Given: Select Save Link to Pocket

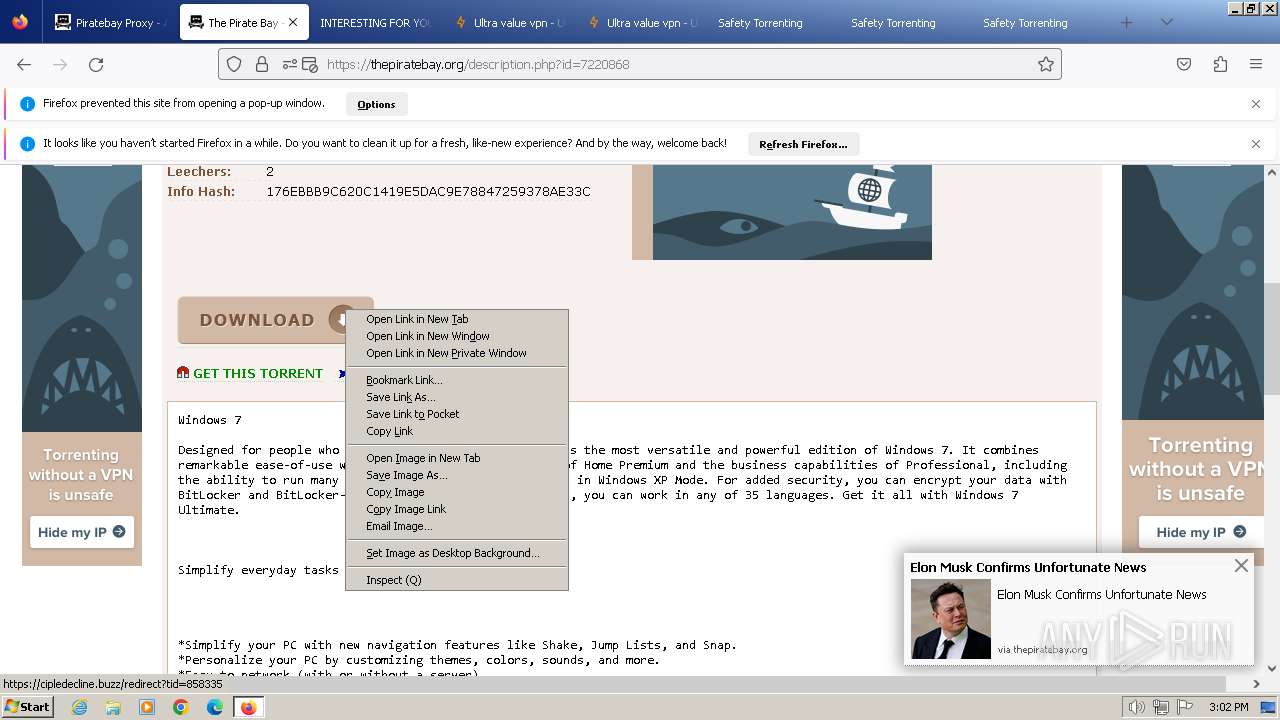Looking at the screenshot, I should tap(457, 414).
